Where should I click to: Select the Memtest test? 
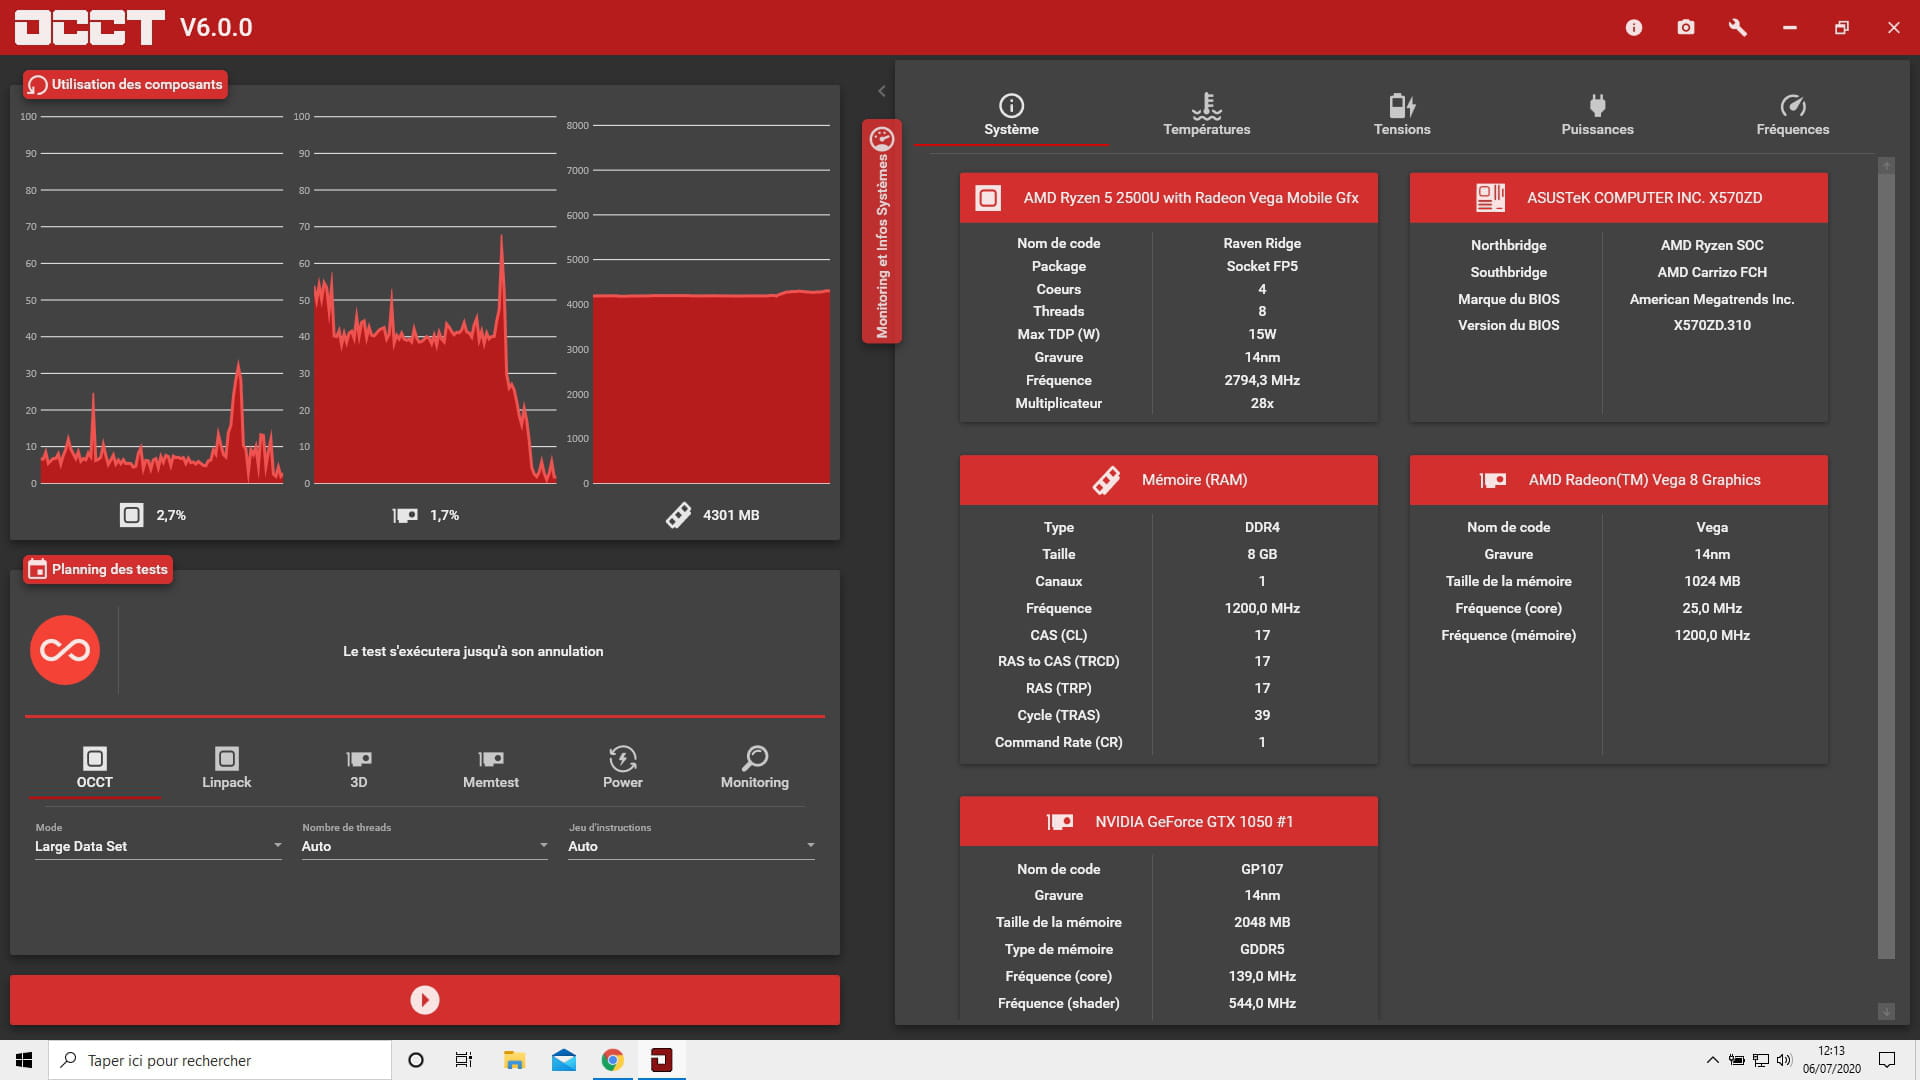click(491, 768)
